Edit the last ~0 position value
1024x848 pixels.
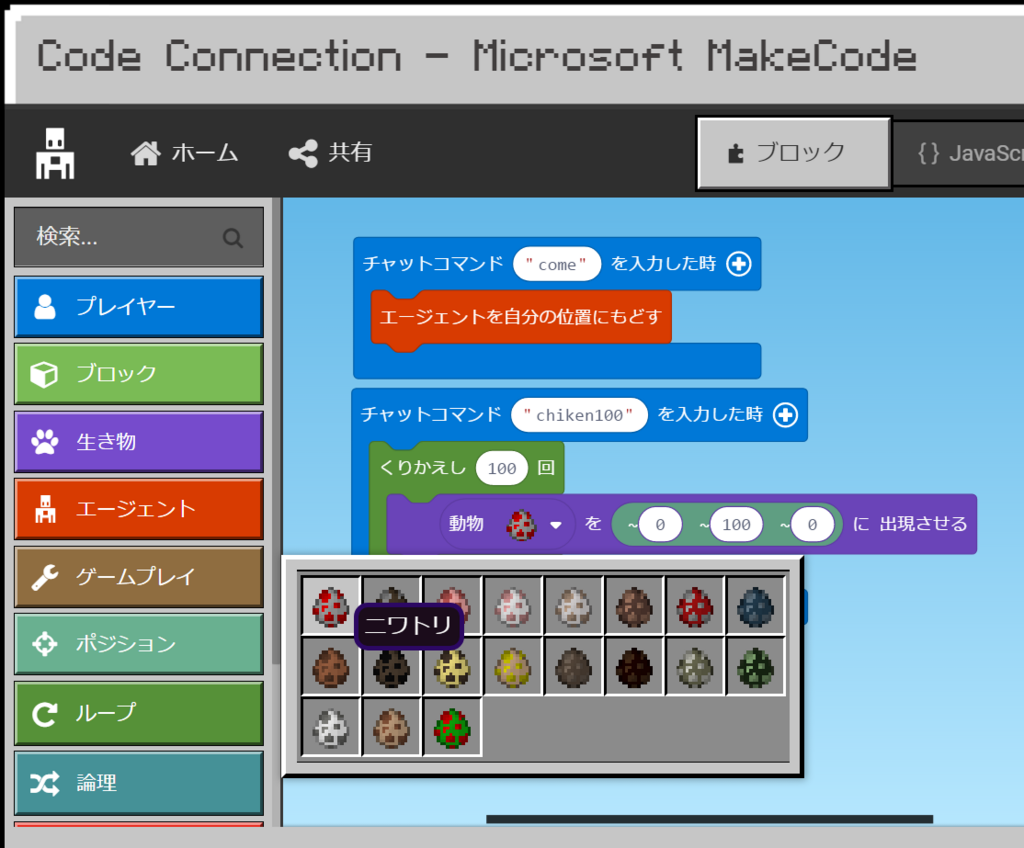coord(812,525)
